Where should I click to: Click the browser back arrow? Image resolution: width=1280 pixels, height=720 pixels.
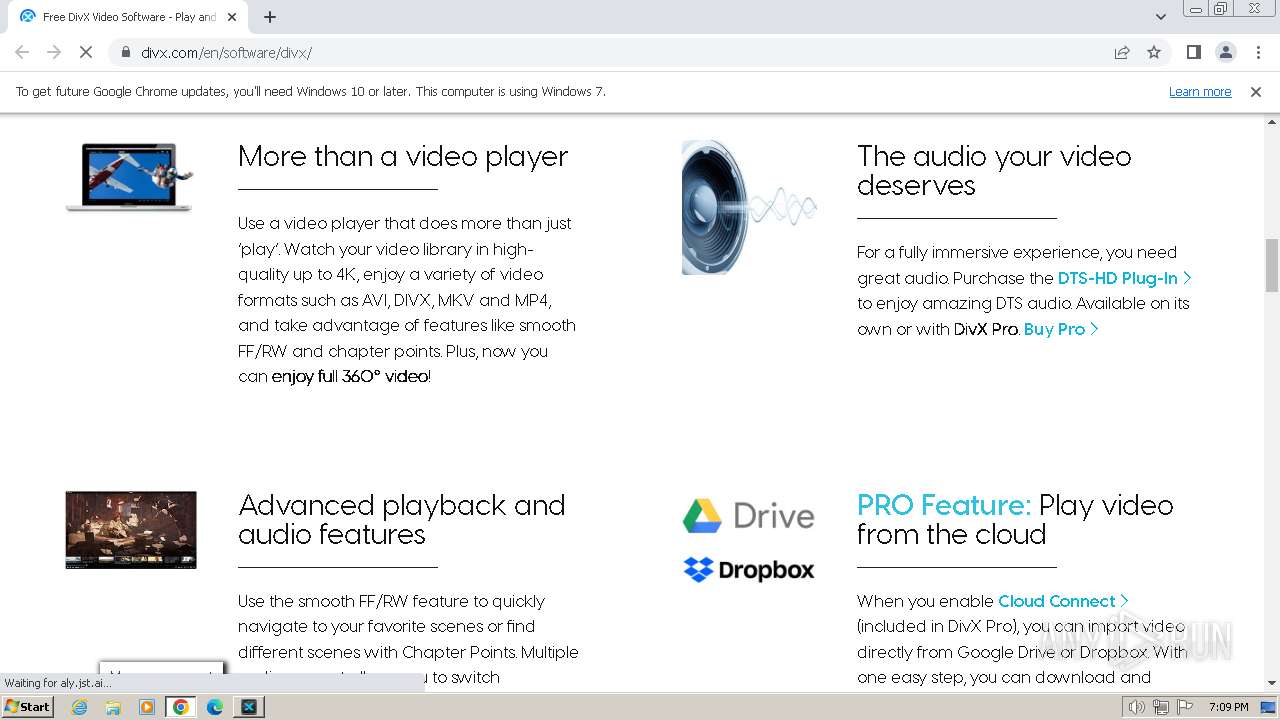22,52
